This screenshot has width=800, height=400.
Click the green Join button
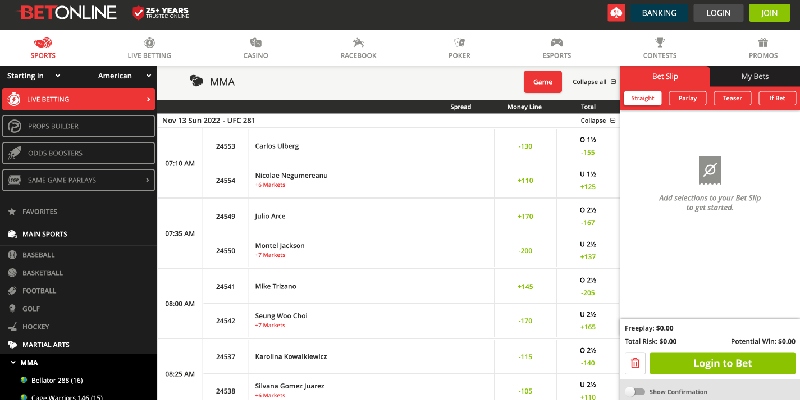[x=769, y=13]
